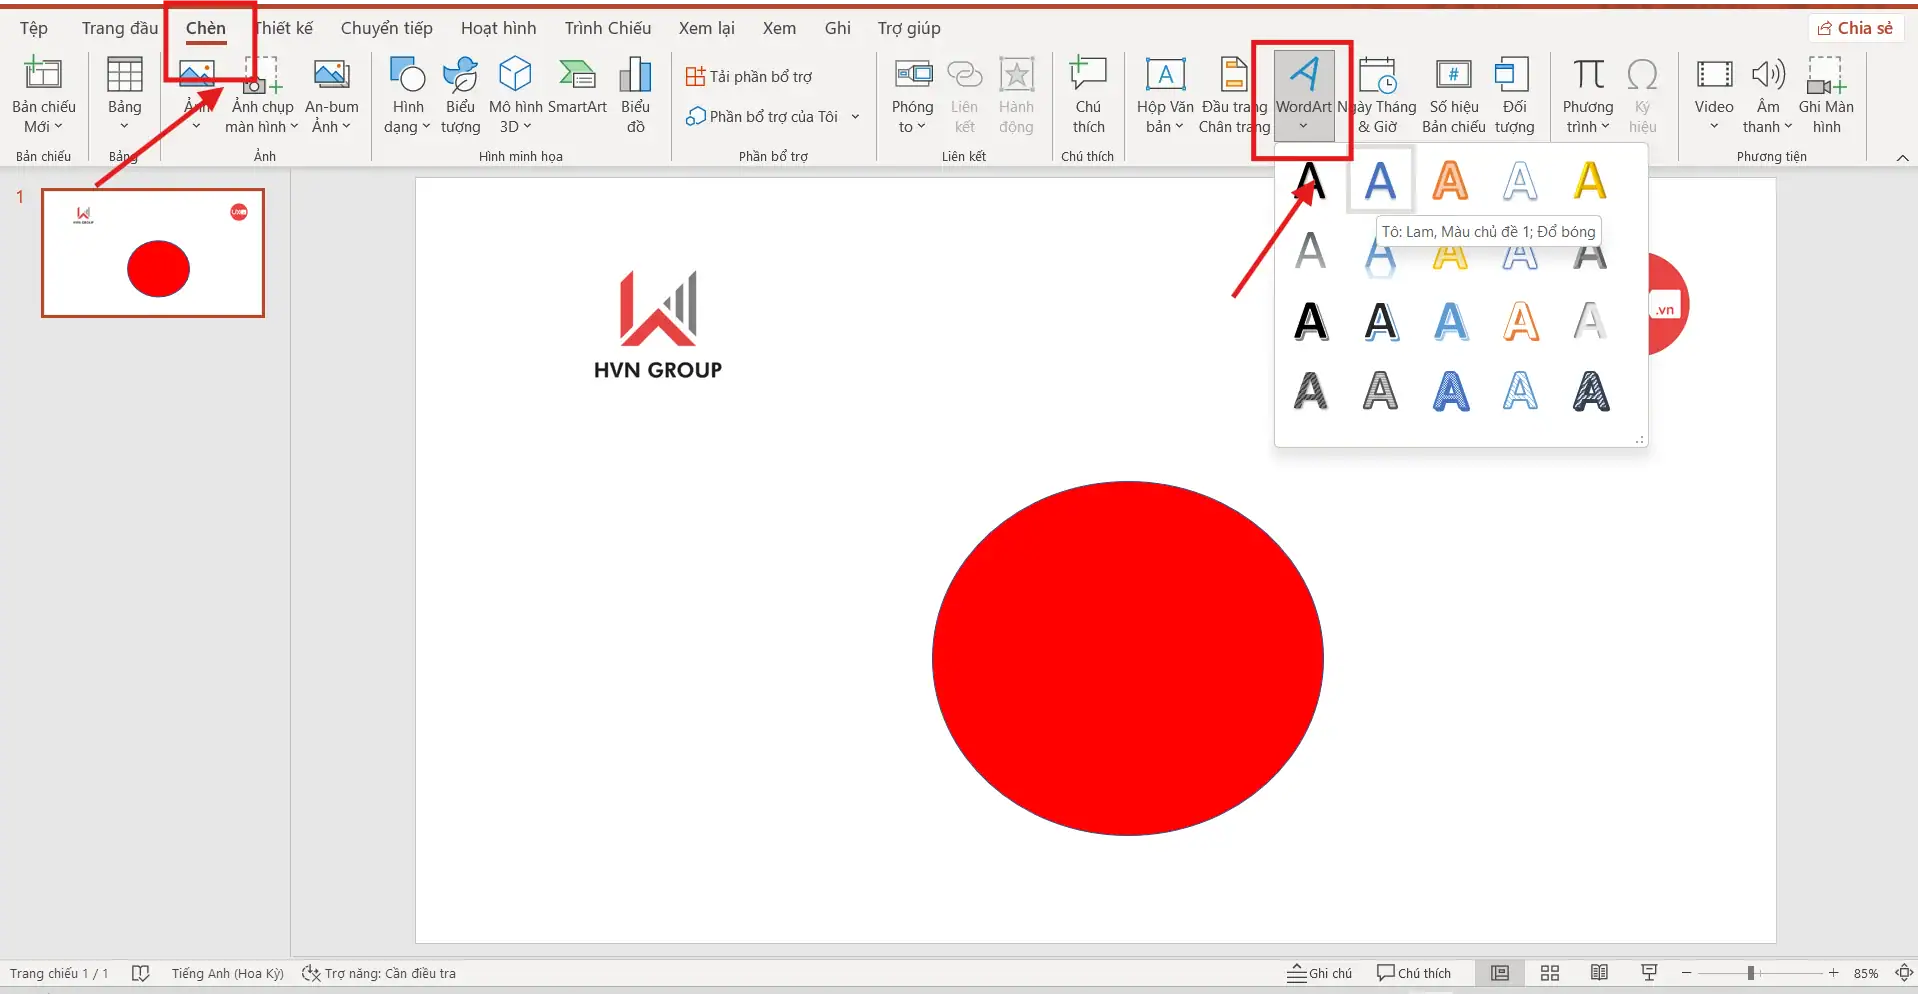Insert a chart with Biểu đồ
The image size is (1918, 994).
click(635, 94)
